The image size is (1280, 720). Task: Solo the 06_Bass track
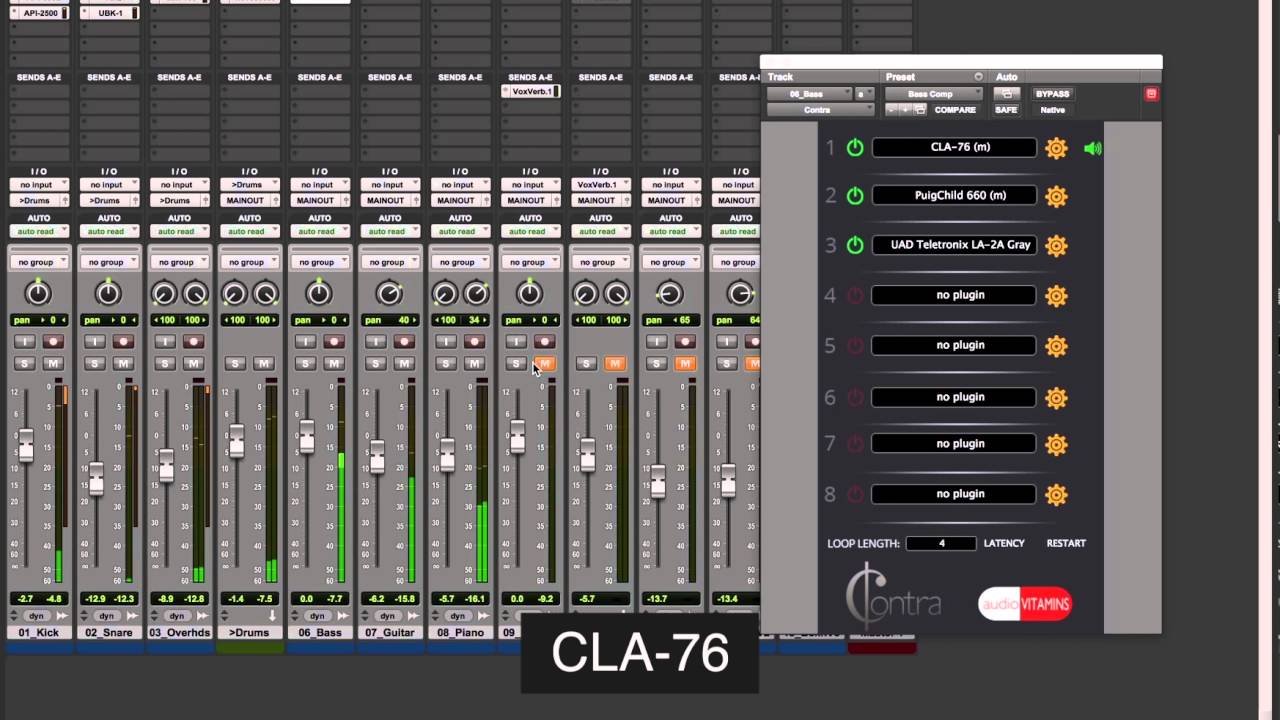pyautogui.click(x=305, y=364)
